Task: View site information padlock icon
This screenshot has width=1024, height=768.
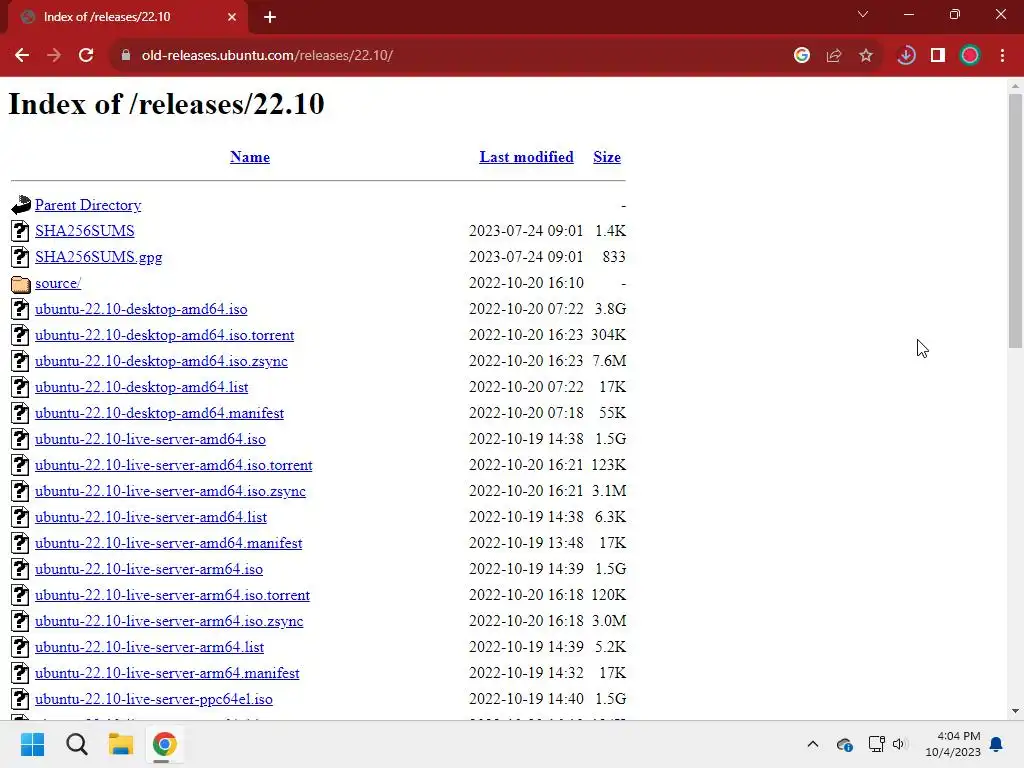Action: click(x=126, y=56)
